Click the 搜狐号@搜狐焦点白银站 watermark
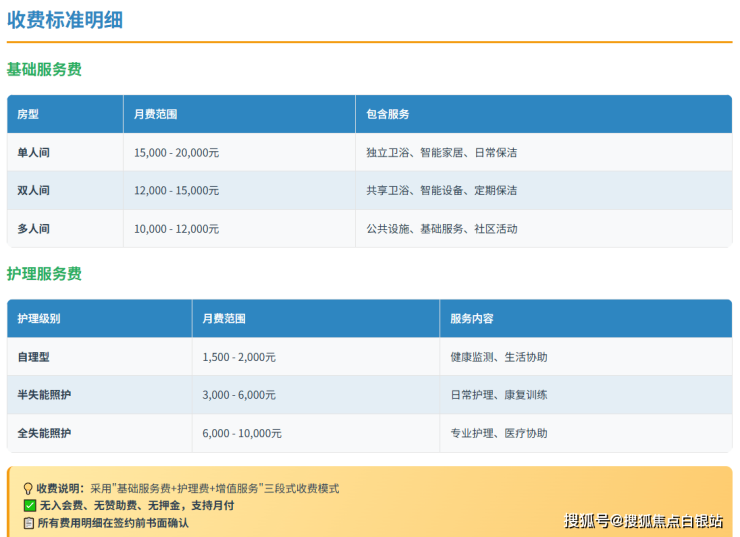This screenshot has width=740, height=537. [x=643, y=520]
